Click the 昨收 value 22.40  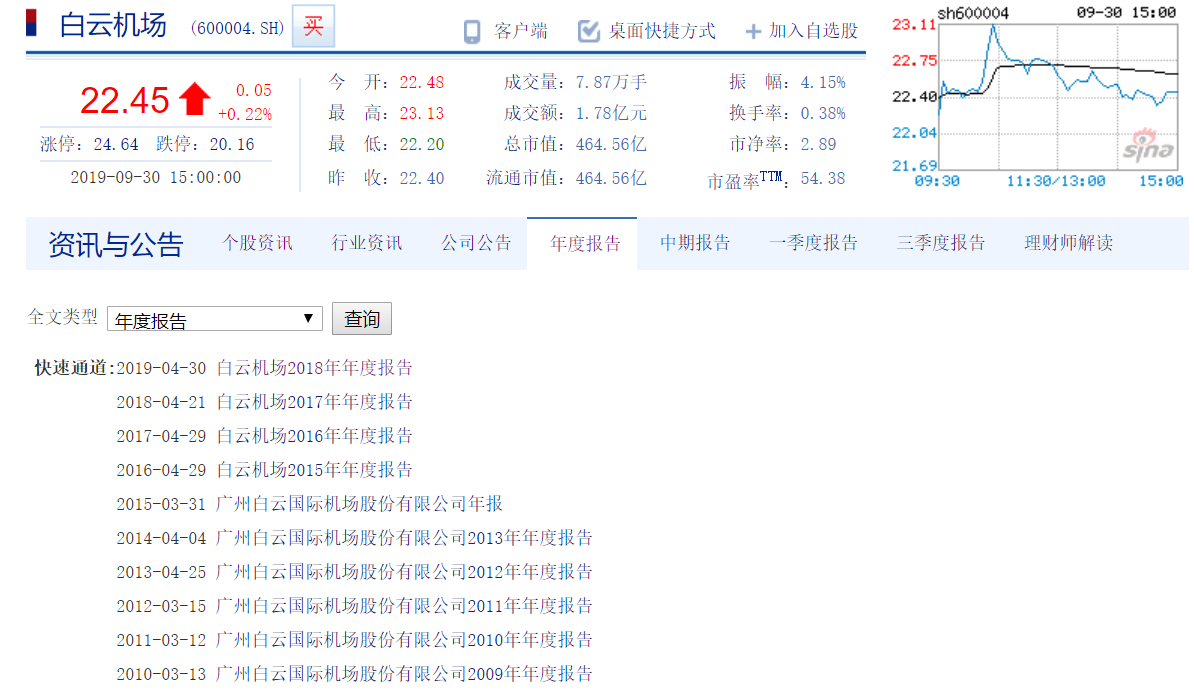point(421,178)
